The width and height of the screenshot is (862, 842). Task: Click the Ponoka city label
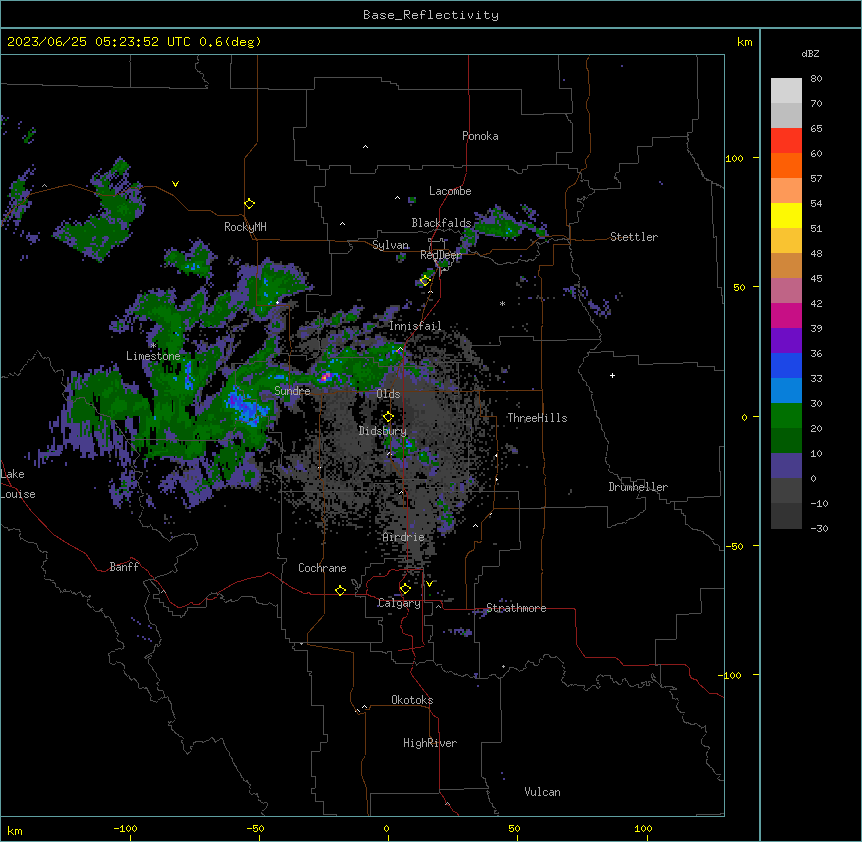[480, 136]
